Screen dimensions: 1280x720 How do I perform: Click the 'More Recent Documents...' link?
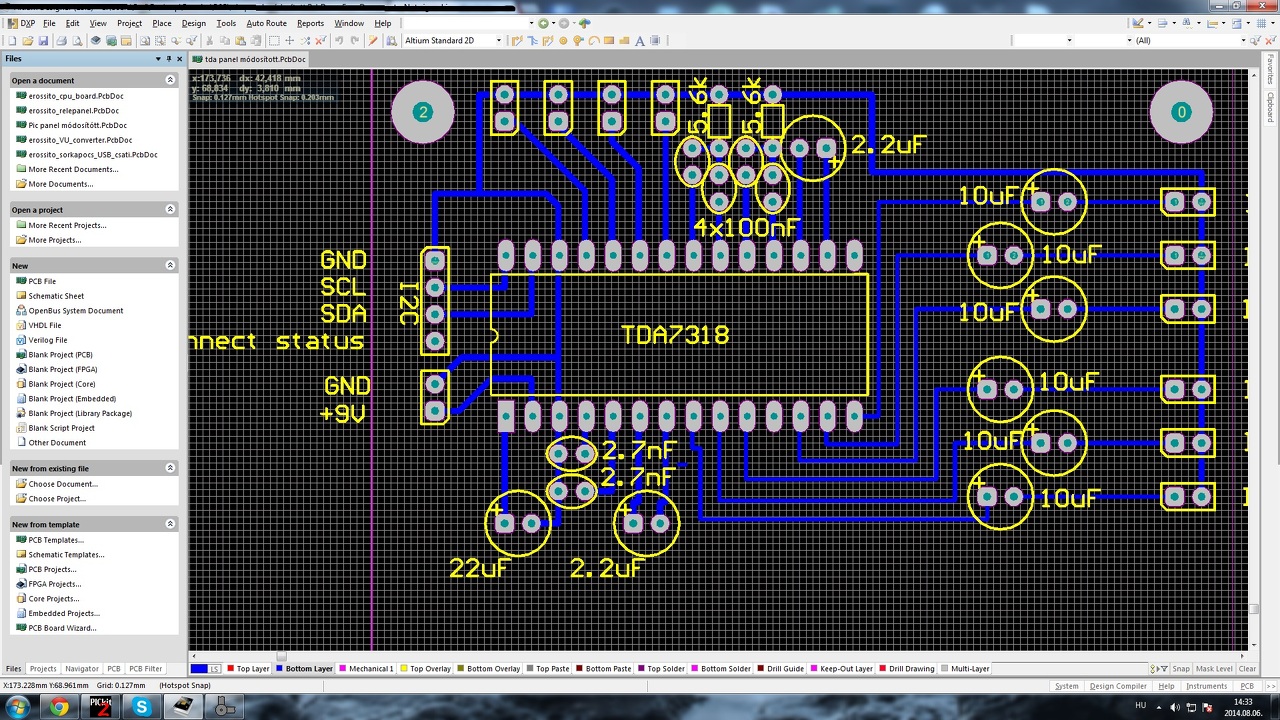pos(73,169)
